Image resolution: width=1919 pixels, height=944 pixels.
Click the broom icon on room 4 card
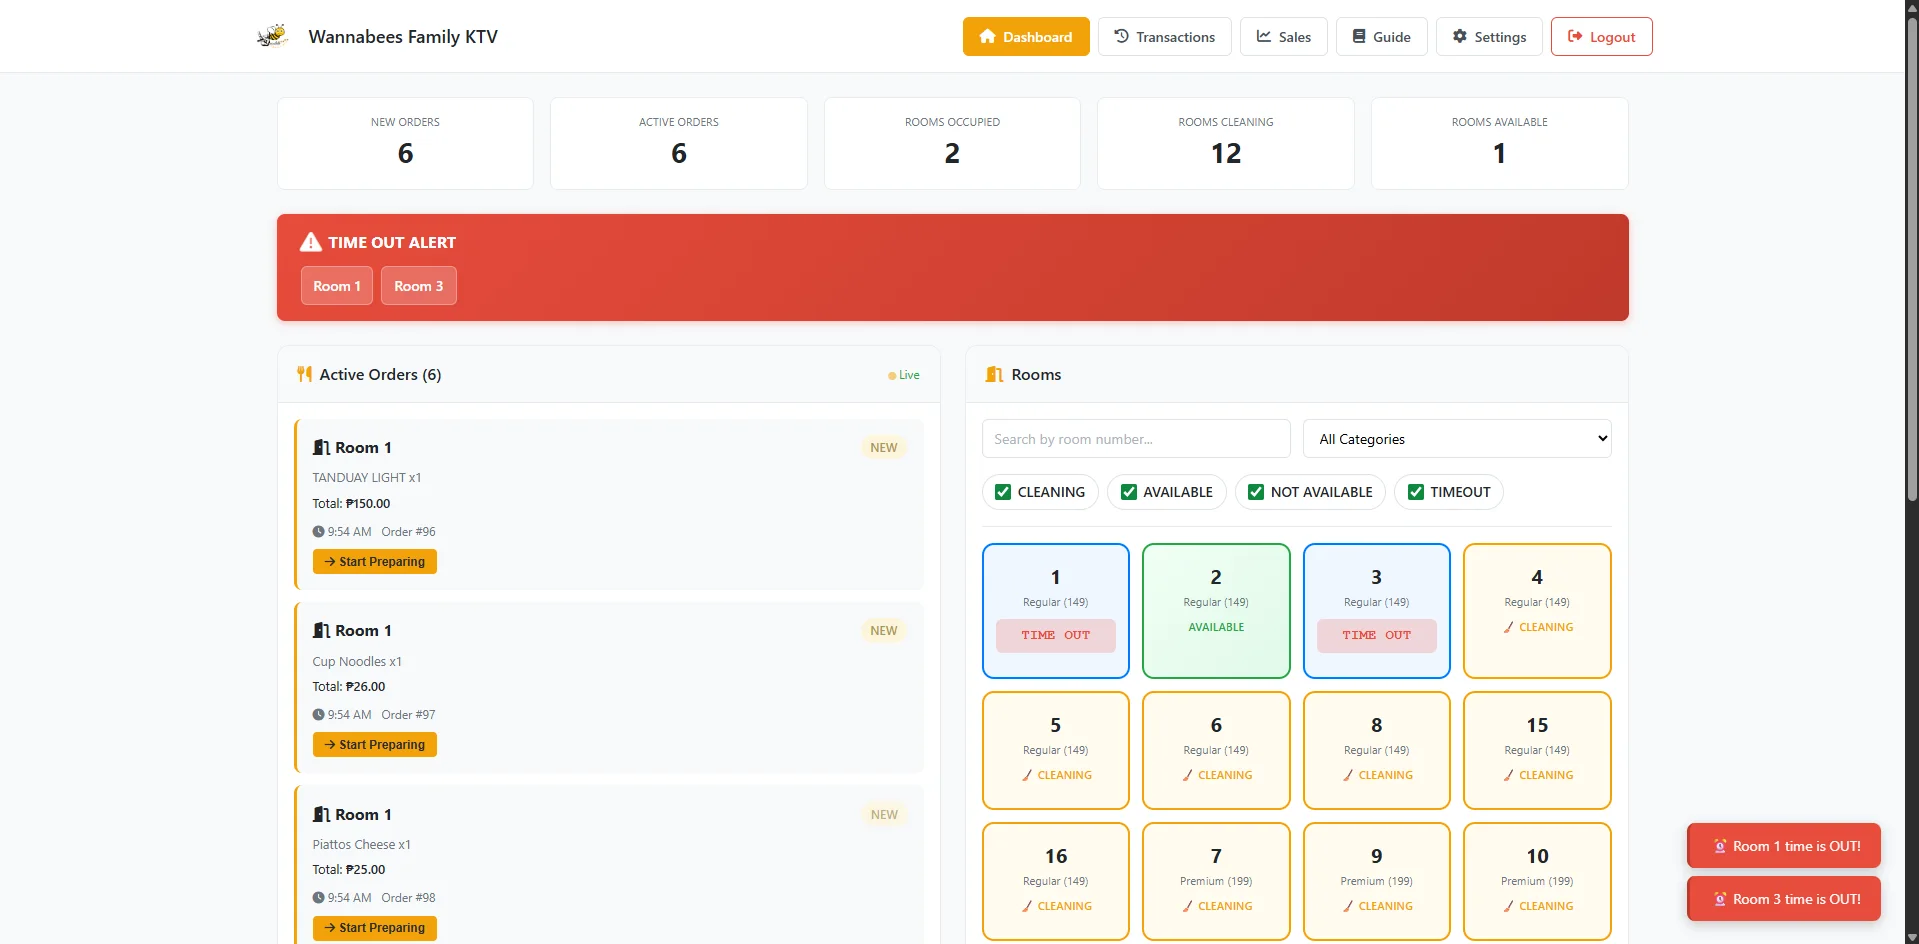(1508, 627)
